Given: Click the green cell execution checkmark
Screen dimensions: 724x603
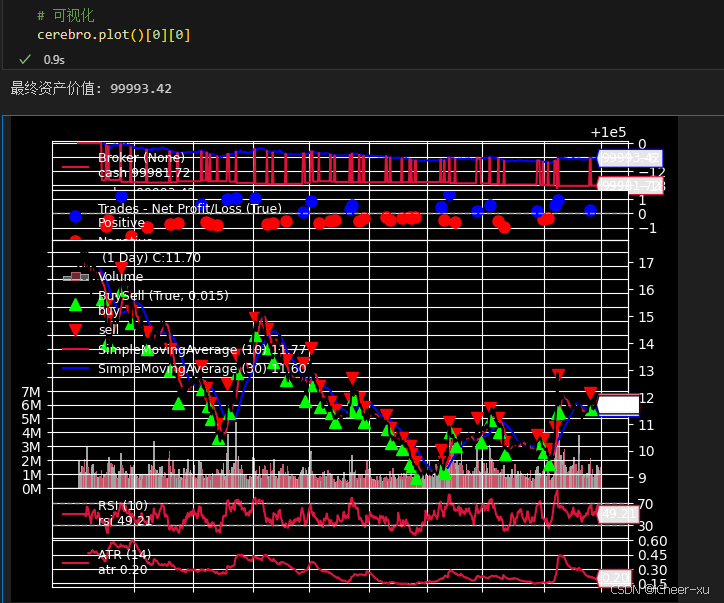Looking at the screenshot, I should (25, 59).
